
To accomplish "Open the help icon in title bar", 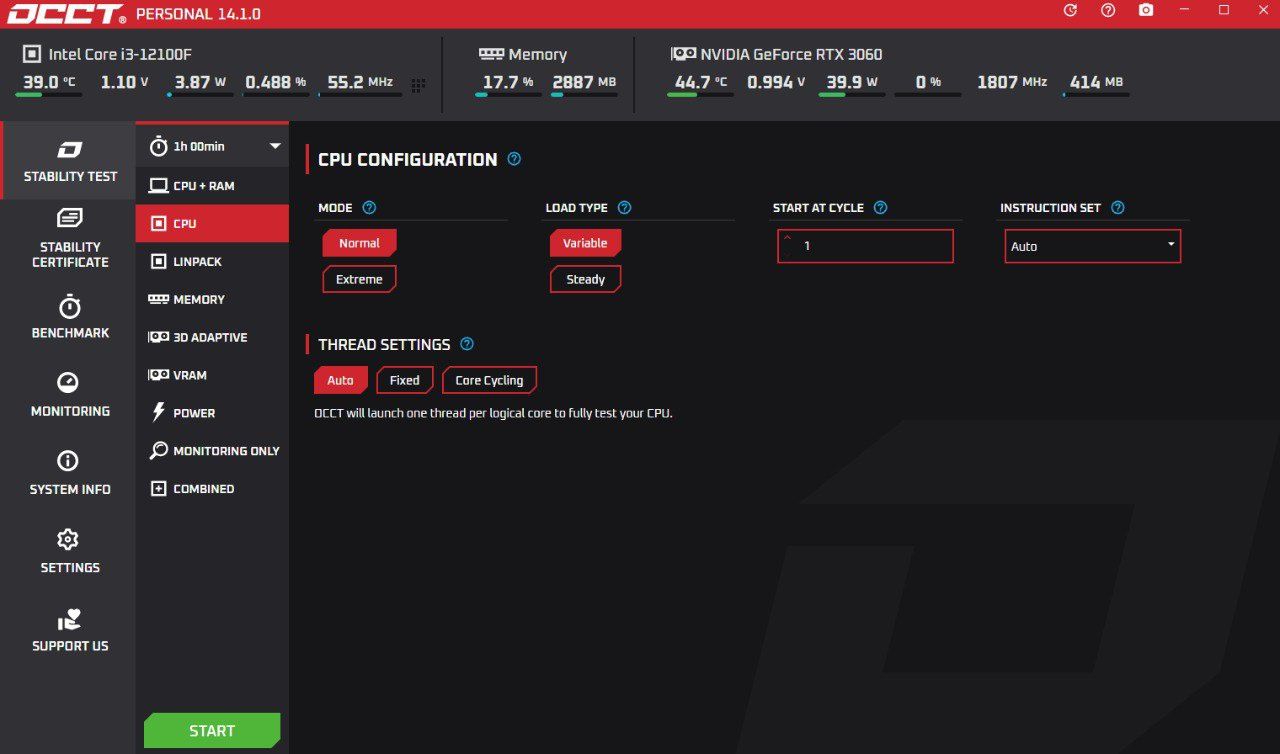I will coord(1108,10).
